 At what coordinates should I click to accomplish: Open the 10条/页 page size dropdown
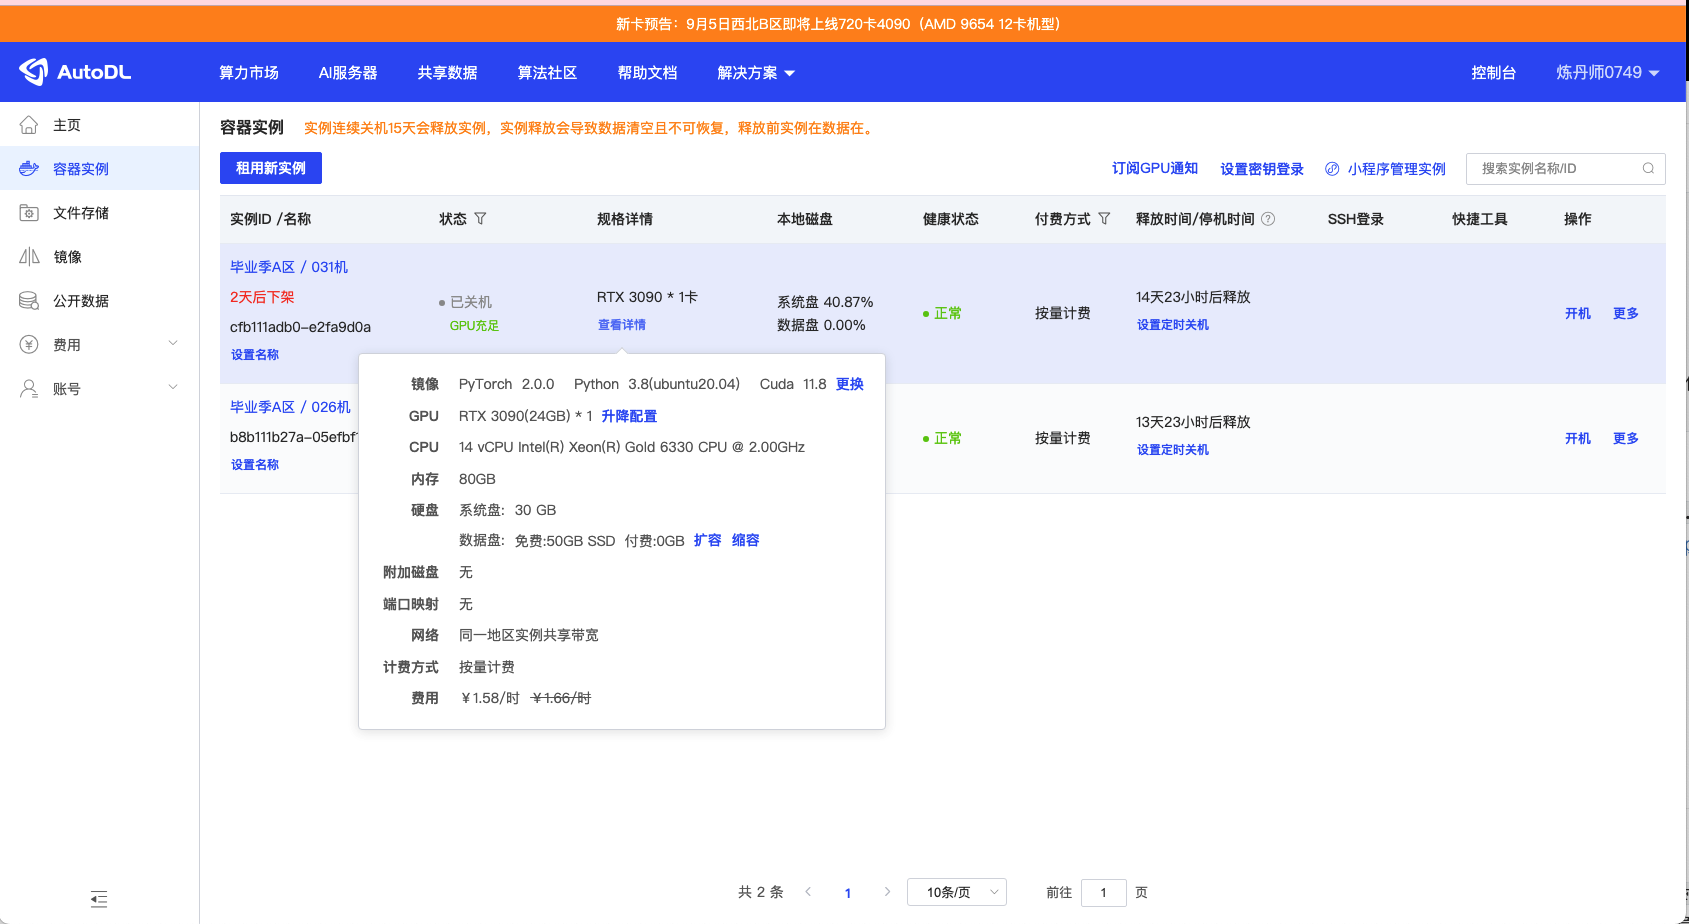pos(957,892)
